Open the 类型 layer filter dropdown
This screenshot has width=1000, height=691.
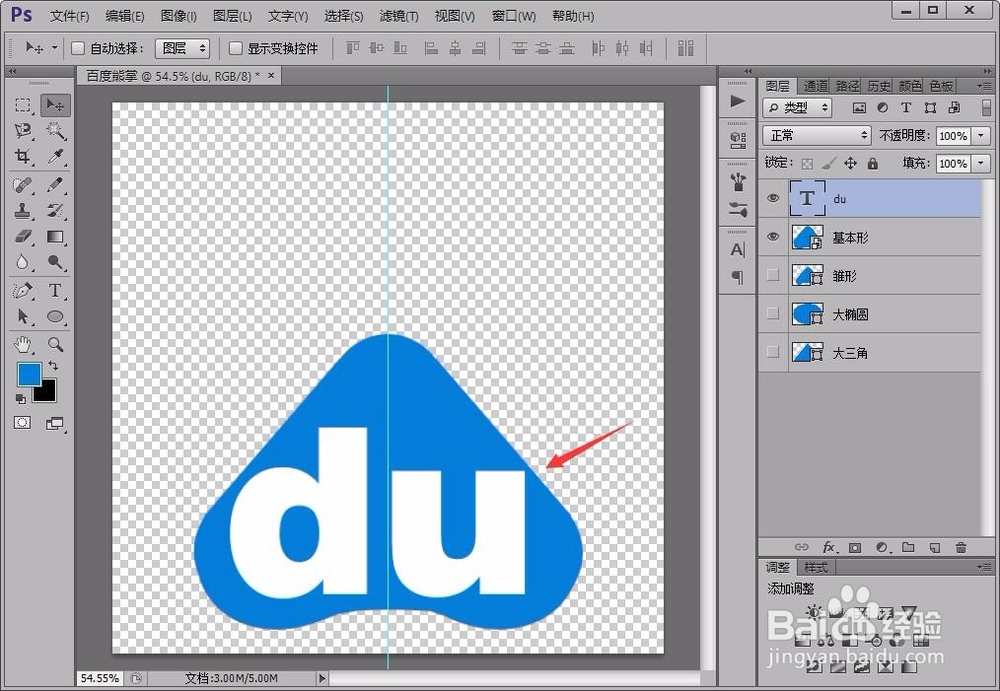797,108
